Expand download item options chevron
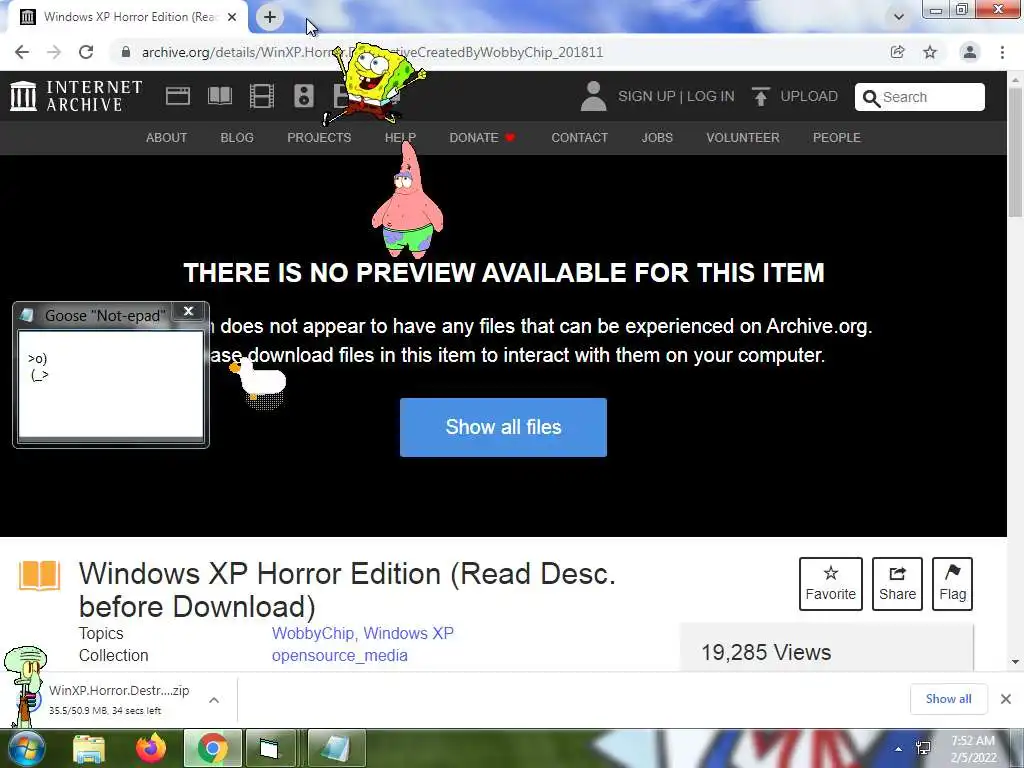Viewport: 1024px width, 768px height. tap(214, 700)
